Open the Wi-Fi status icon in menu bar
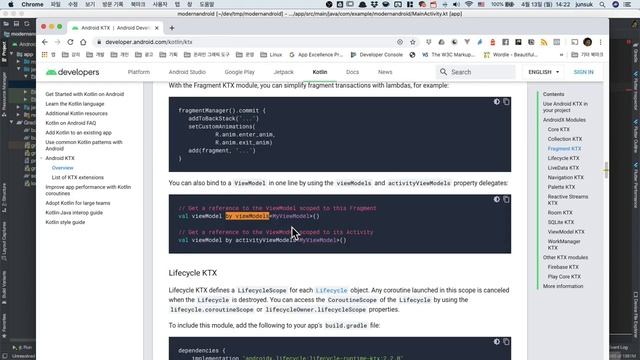Image resolution: width=640 pixels, height=360 pixels. pos(469,4)
